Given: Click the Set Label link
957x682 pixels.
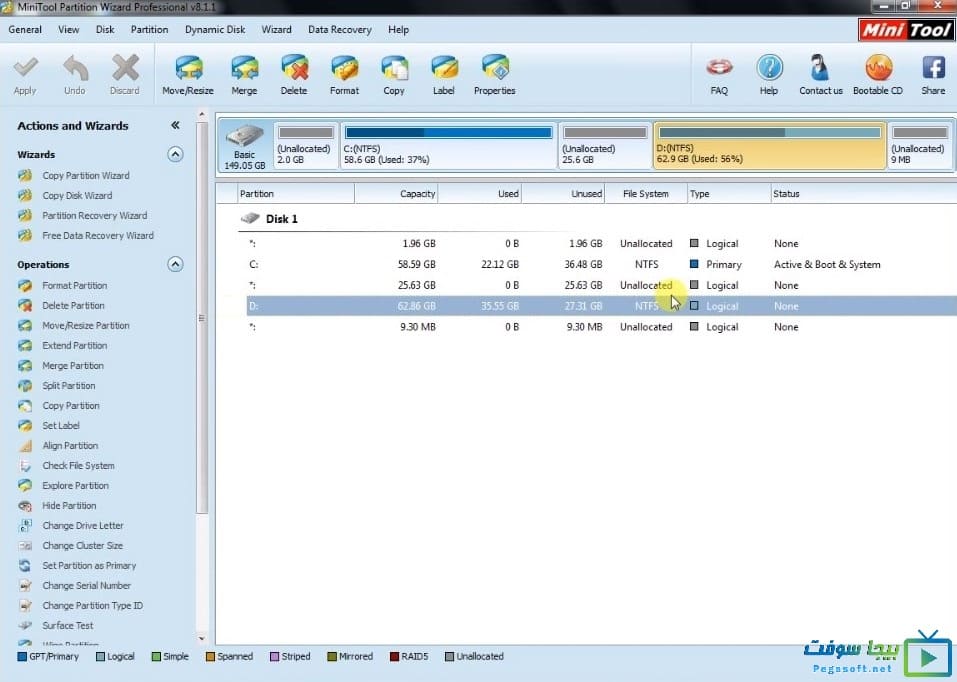Looking at the screenshot, I should click(61, 426).
